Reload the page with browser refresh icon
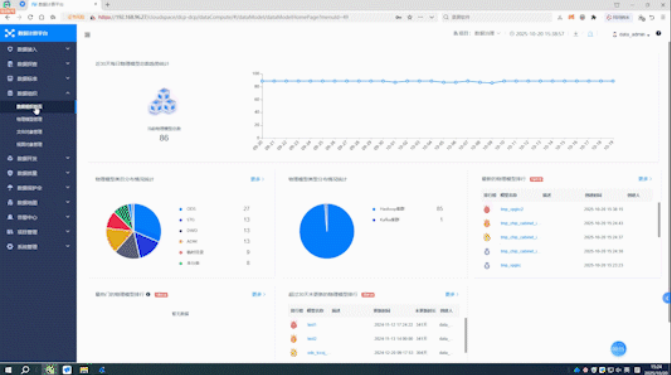The height and width of the screenshot is (375, 671). tap(30, 17)
